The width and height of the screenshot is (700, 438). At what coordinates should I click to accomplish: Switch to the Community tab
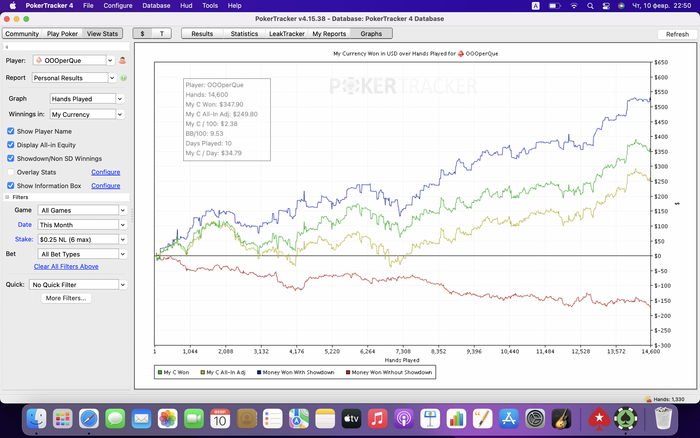click(x=22, y=33)
